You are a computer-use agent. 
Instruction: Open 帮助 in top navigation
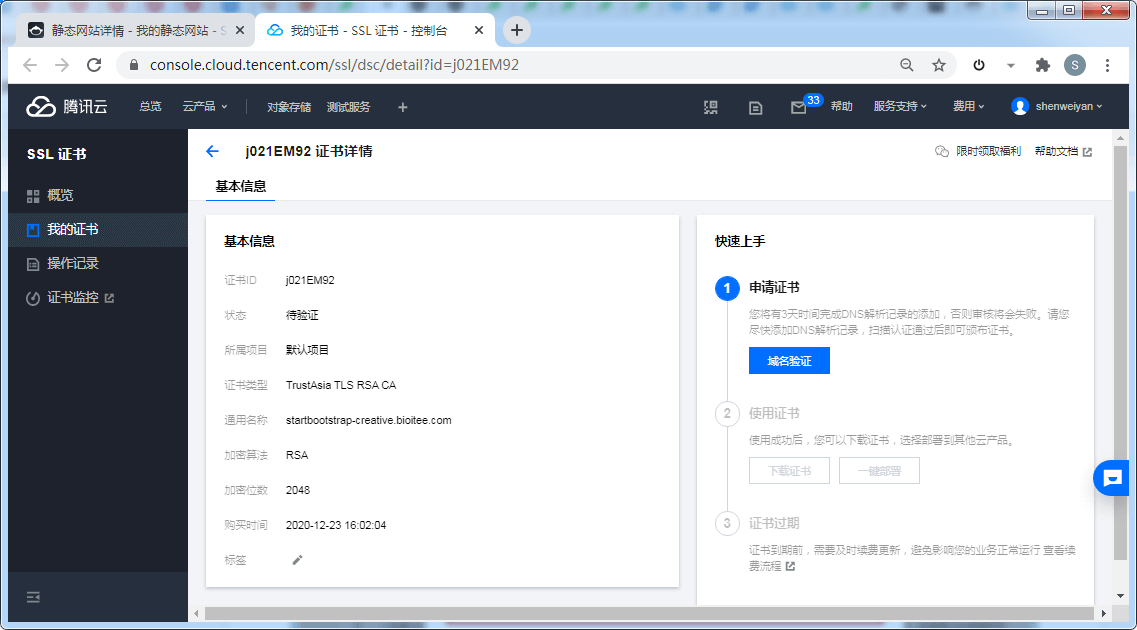tap(841, 107)
